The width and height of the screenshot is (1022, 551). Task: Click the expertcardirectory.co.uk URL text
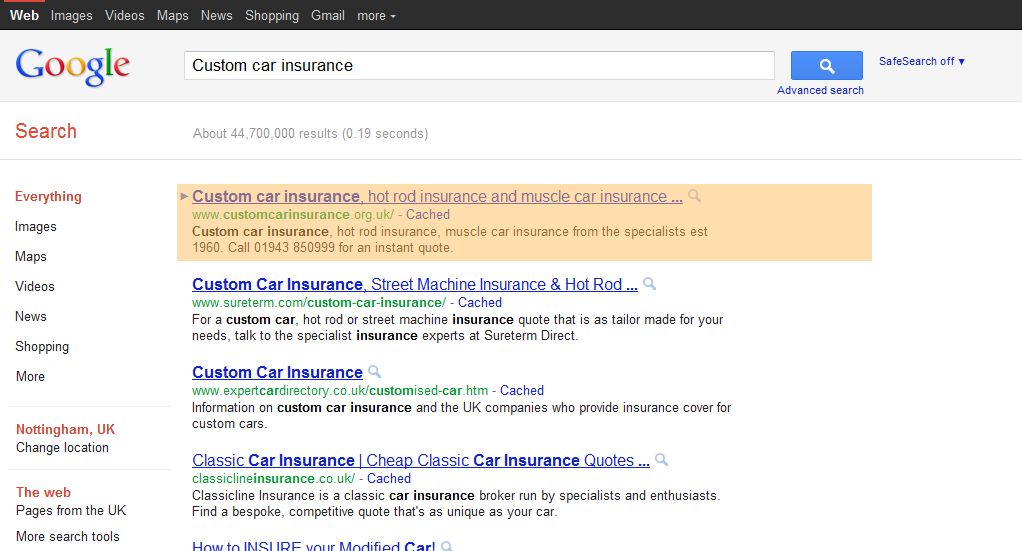point(340,391)
